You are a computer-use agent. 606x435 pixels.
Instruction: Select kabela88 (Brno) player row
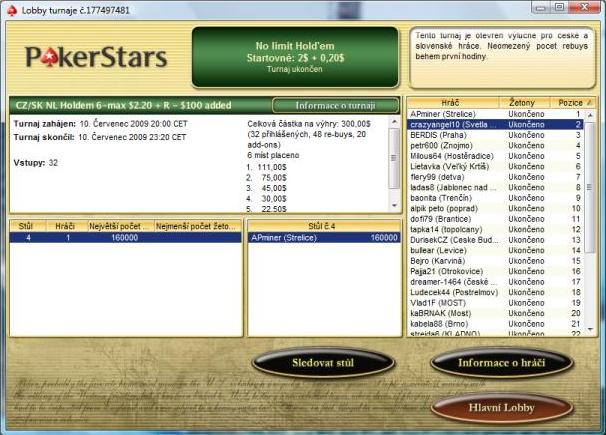coord(495,324)
